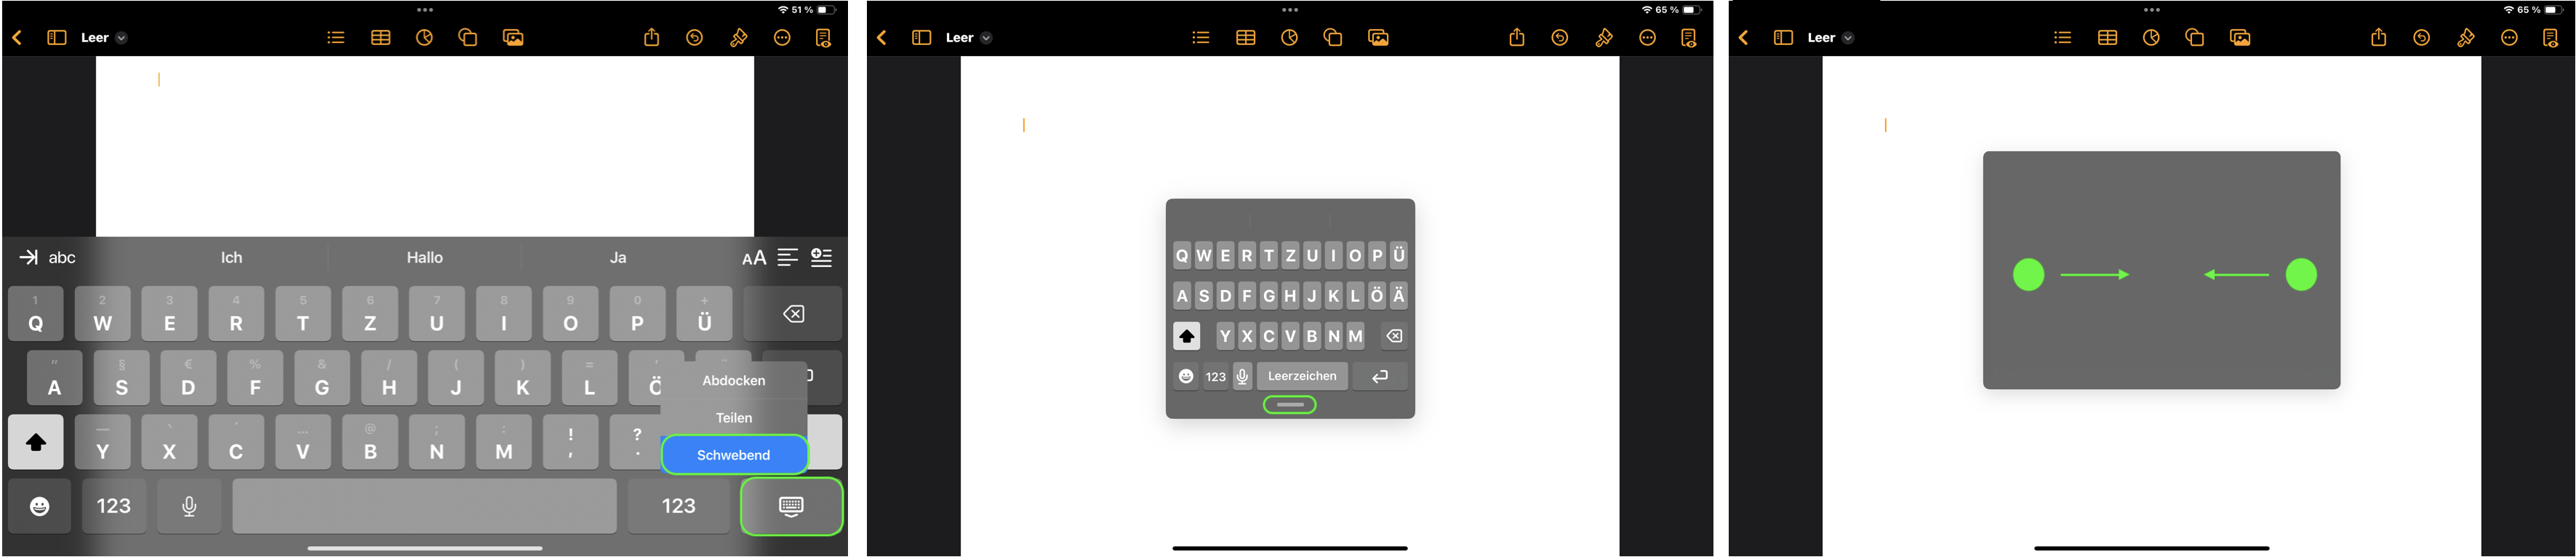The width and height of the screenshot is (2576, 557).
Task: Tap the keyboard options key highlighted in green
Action: (x=791, y=506)
